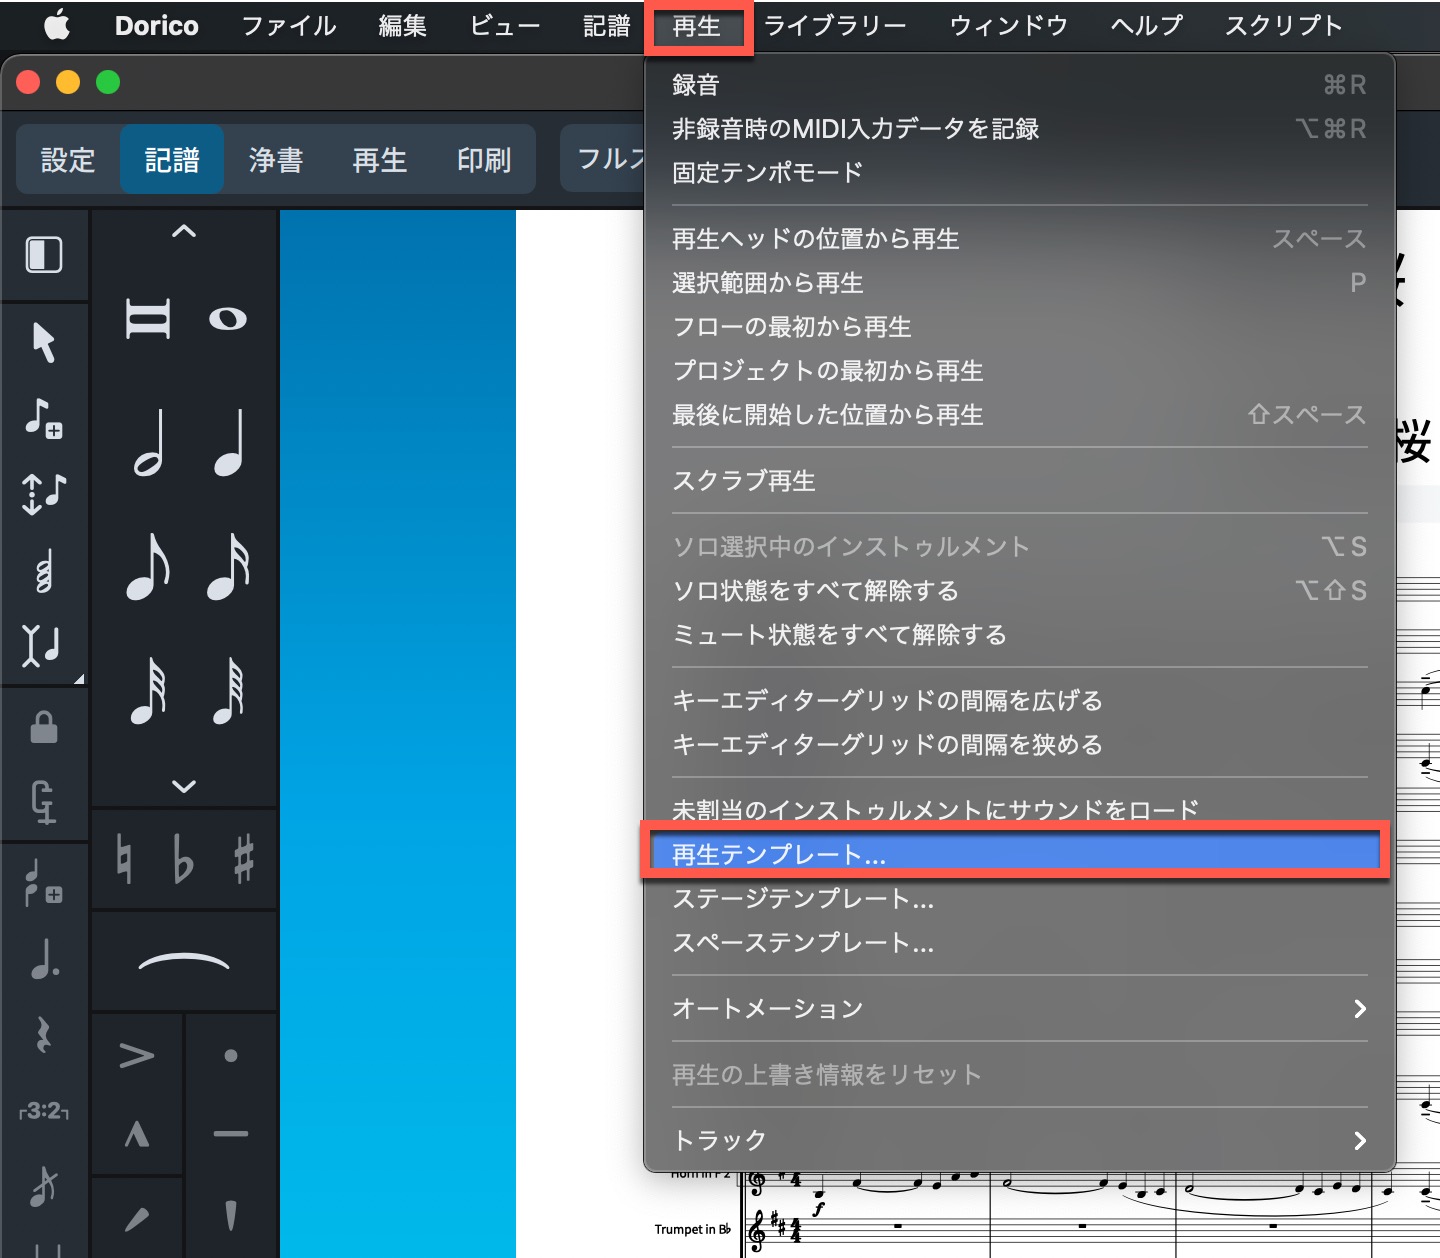Select half note duration
The image size is (1440, 1258).
pos(148,443)
